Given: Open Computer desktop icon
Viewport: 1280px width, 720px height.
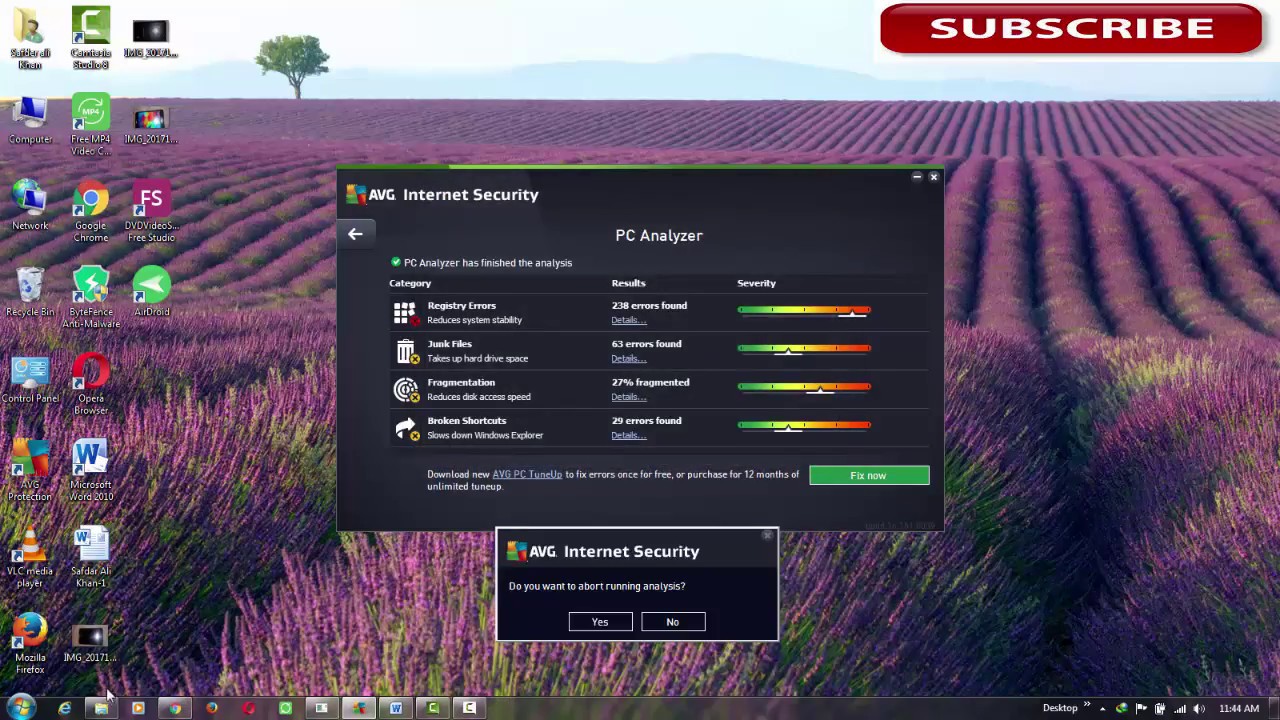Looking at the screenshot, I should click(30, 121).
